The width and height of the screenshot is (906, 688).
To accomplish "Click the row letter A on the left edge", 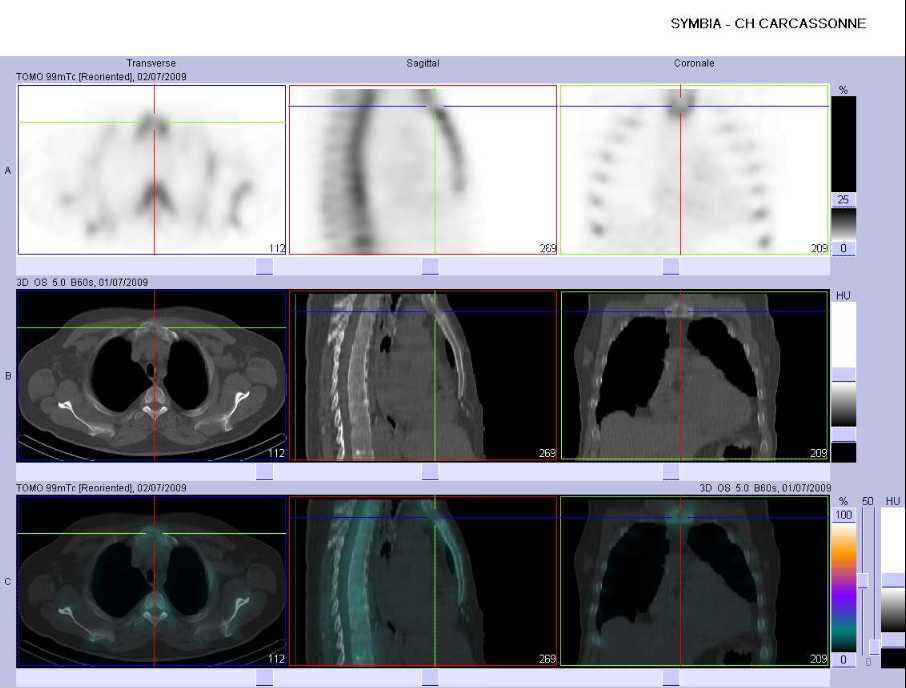I will pyautogui.click(x=8, y=170).
